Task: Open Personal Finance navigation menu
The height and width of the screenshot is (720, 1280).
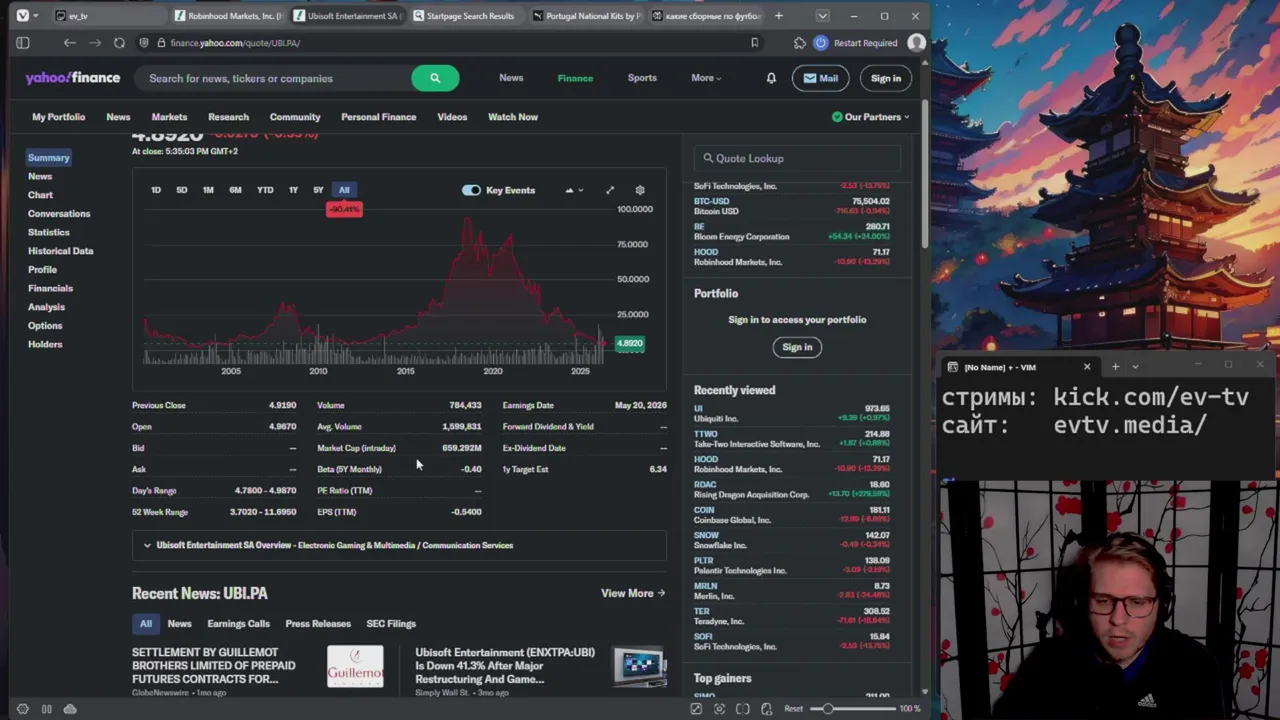Action: [x=378, y=117]
